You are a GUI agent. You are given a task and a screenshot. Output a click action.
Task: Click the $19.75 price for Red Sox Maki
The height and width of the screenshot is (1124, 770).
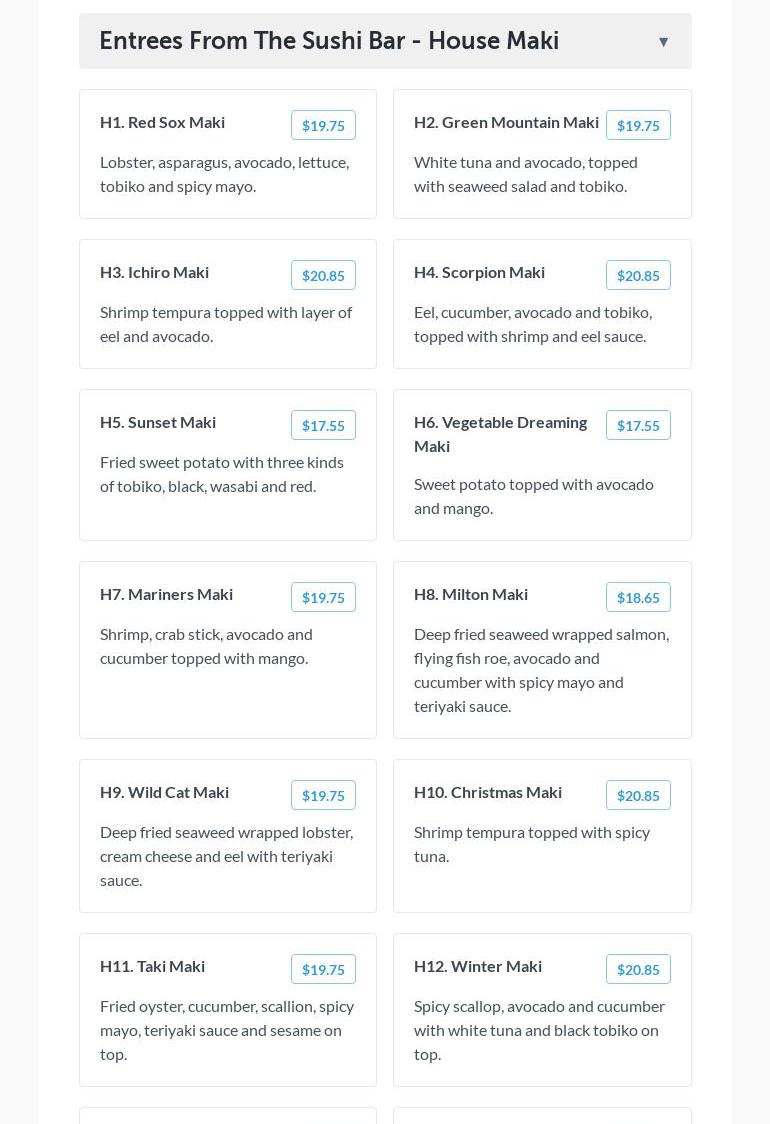[323, 125]
